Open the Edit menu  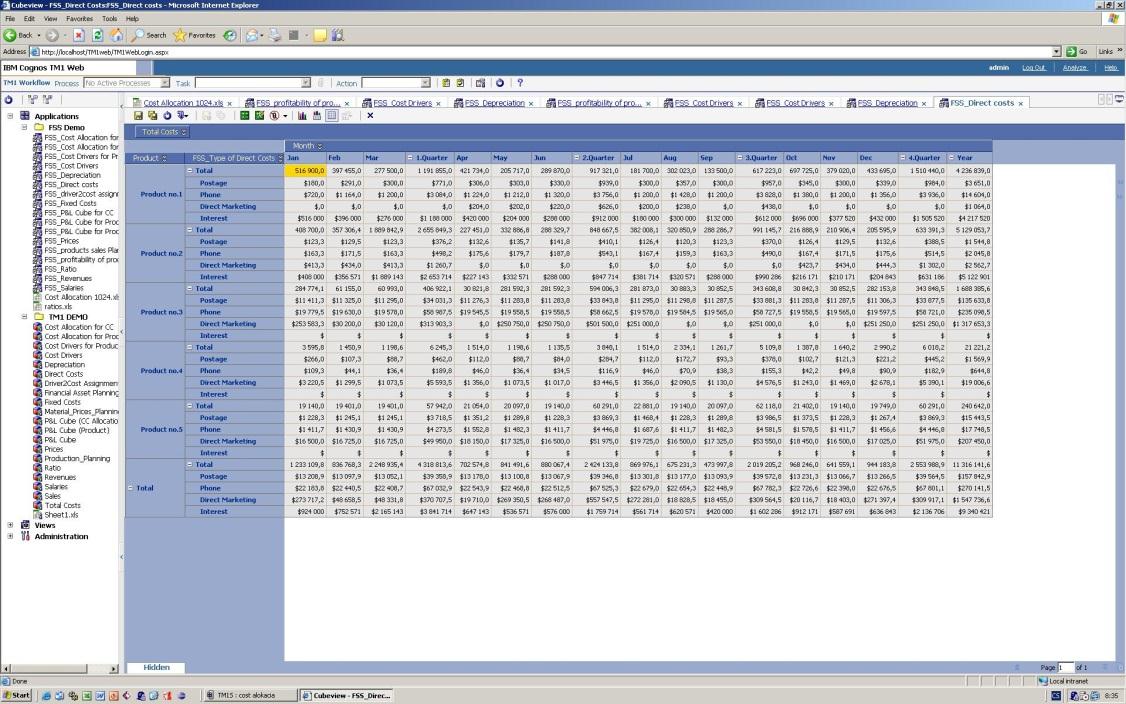(29, 19)
